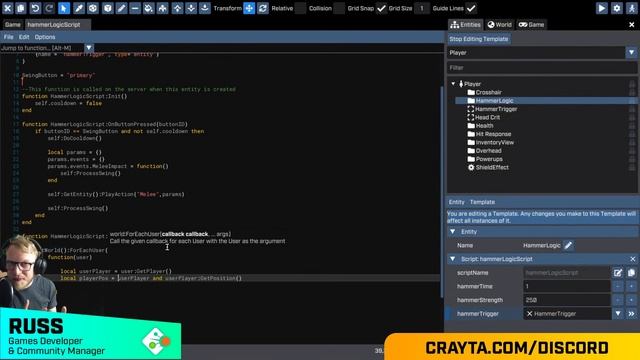The height and width of the screenshot is (360, 640).
Task: Open the File menu in script editor
Action: point(8,37)
